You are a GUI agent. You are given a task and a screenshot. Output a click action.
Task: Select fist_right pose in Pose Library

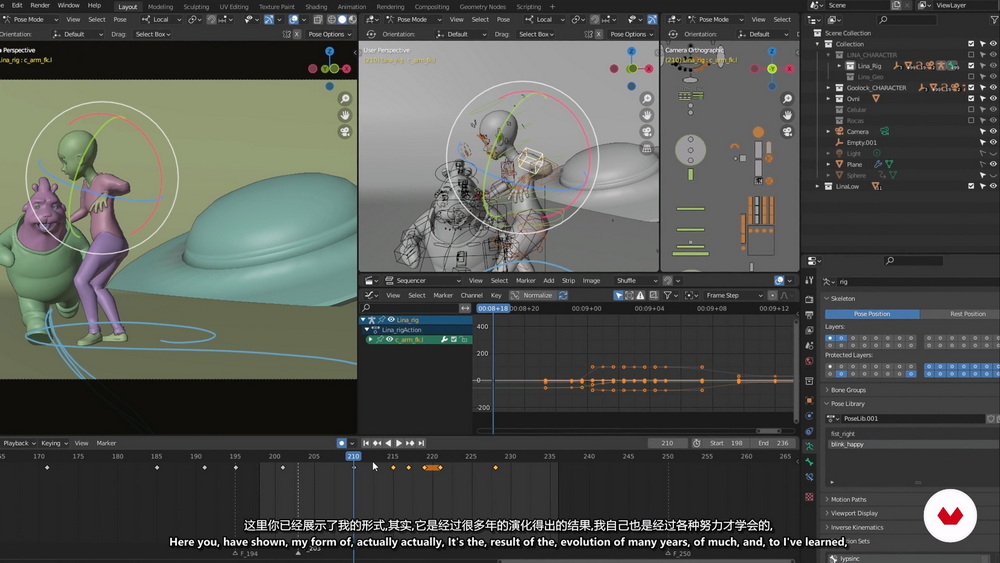coord(913,434)
